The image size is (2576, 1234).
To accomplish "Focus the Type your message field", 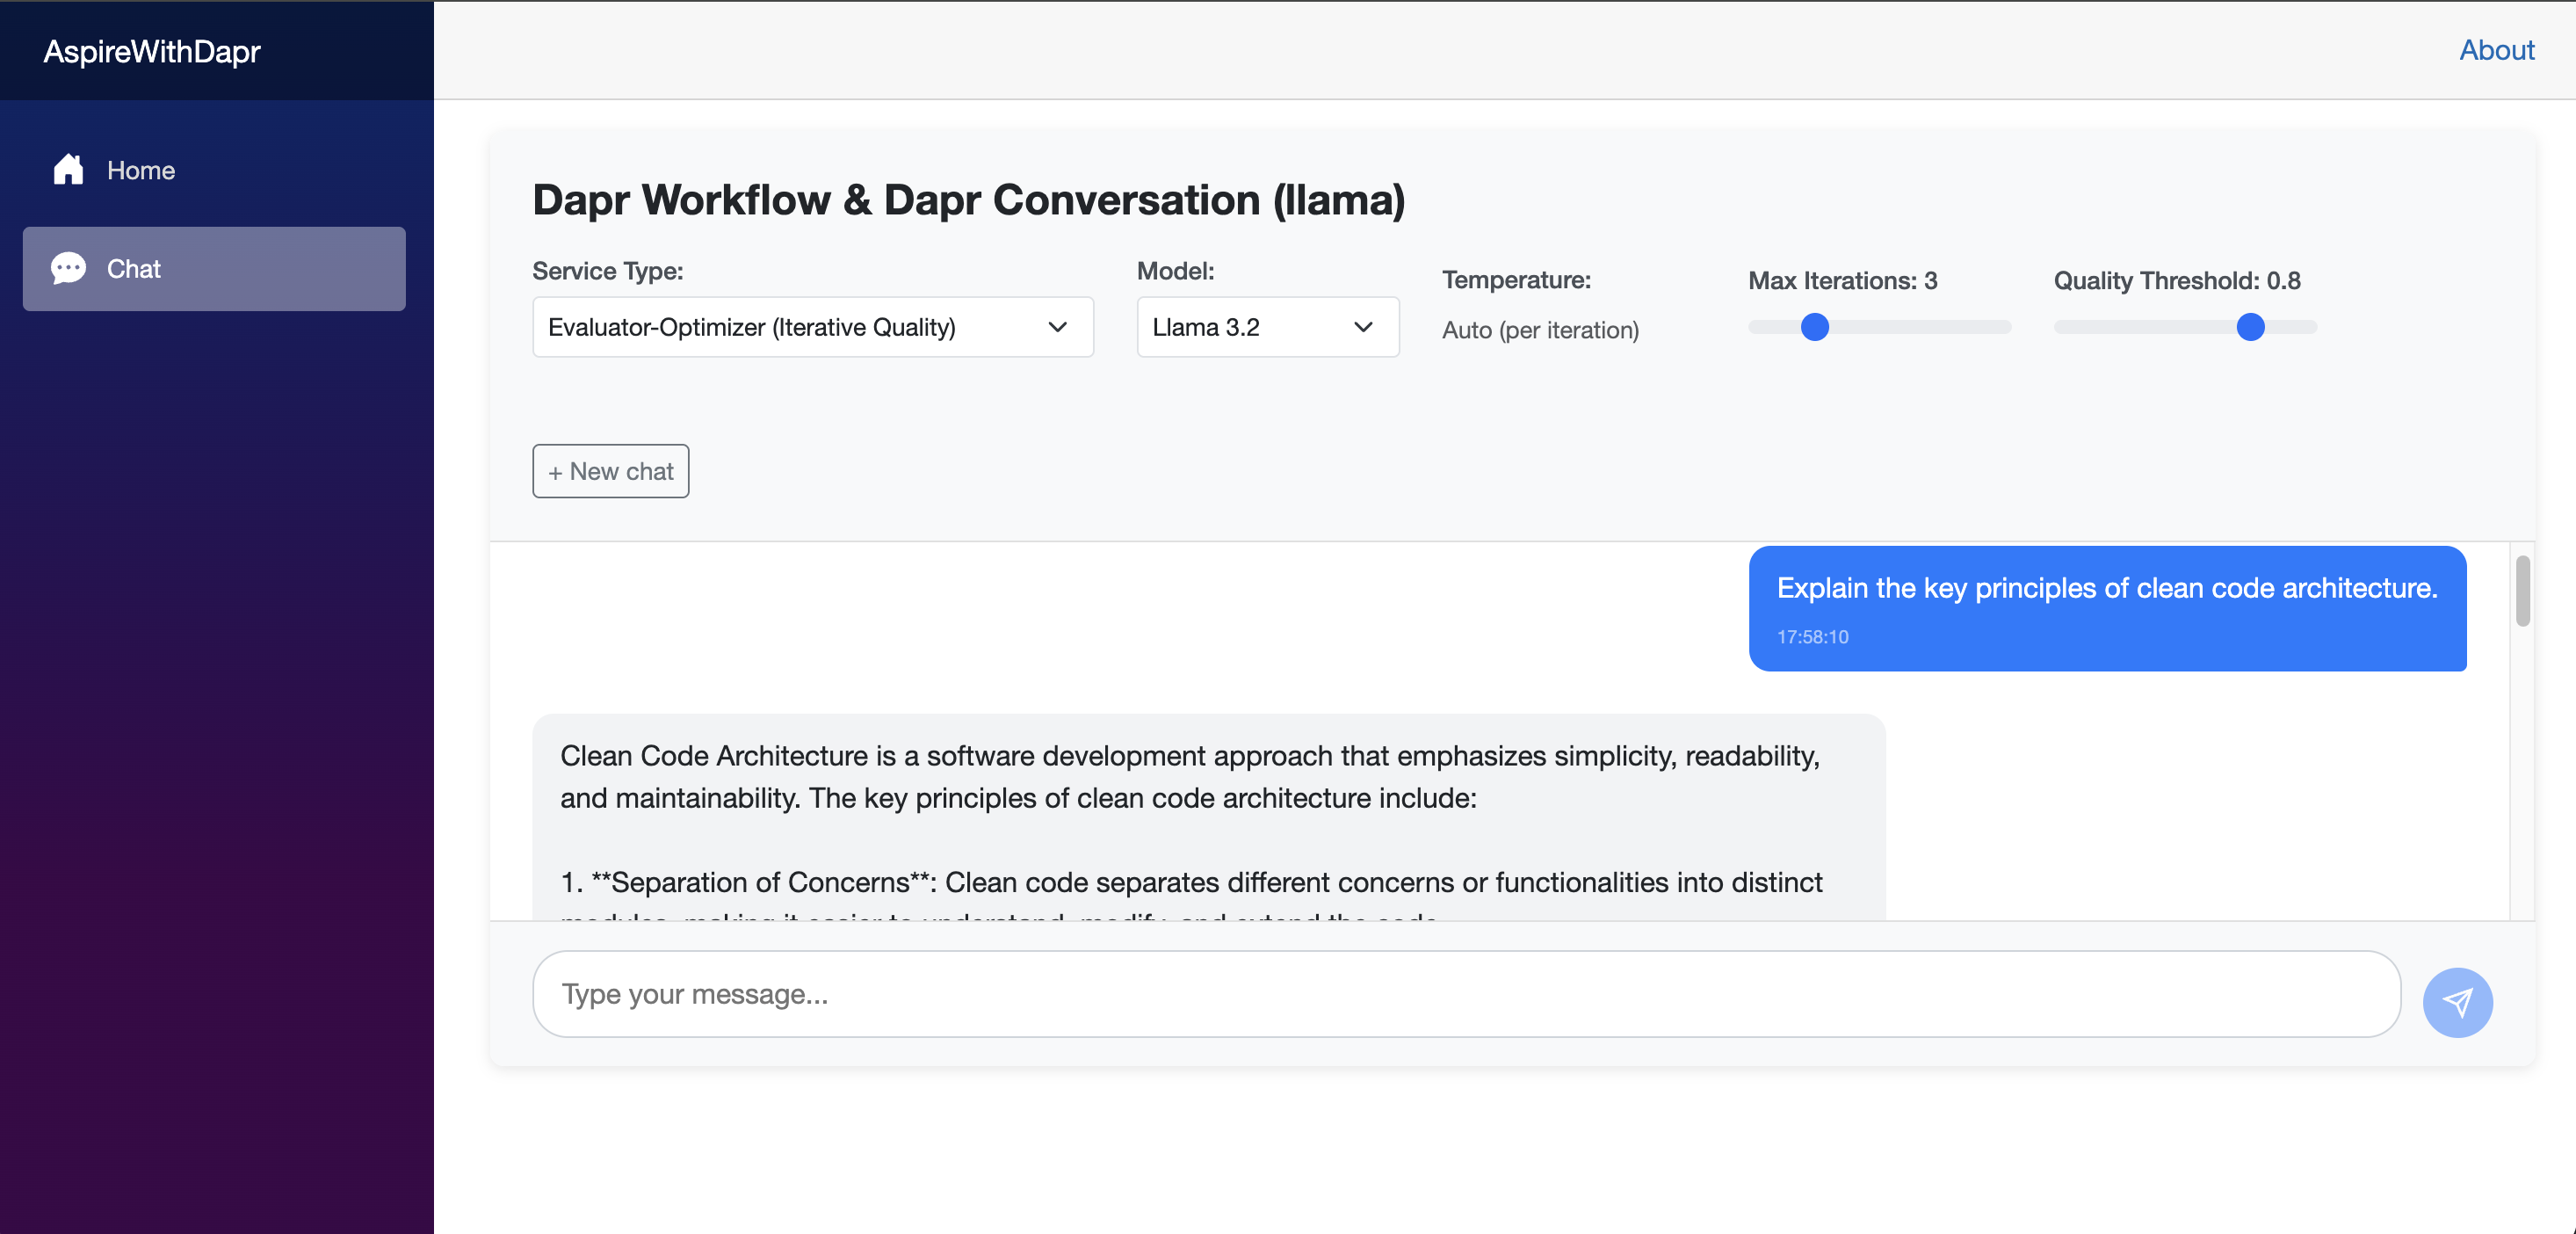I will point(1465,993).
